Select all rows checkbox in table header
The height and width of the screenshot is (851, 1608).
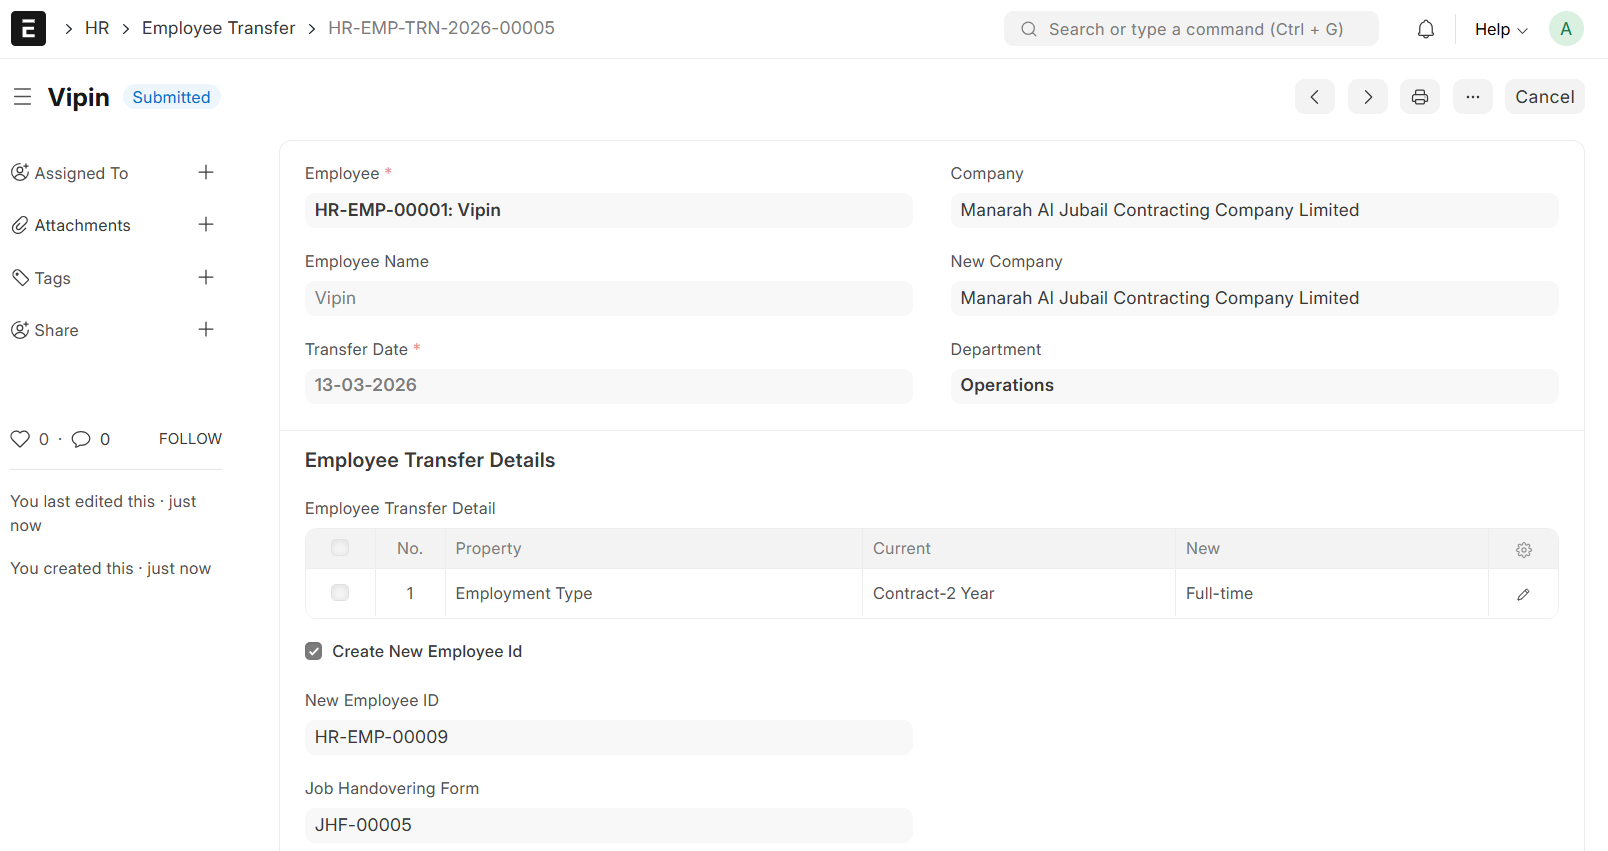pyautogui.click(x=340, y=548)
